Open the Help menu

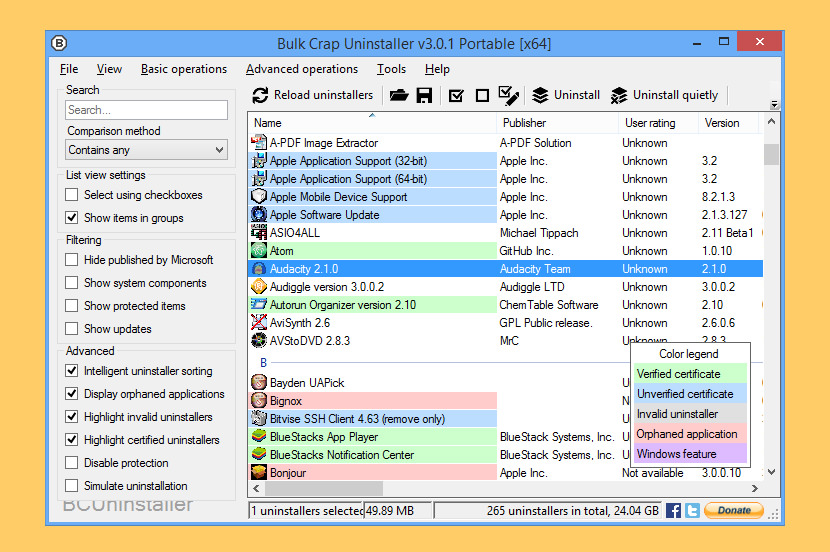pos(437,69)
